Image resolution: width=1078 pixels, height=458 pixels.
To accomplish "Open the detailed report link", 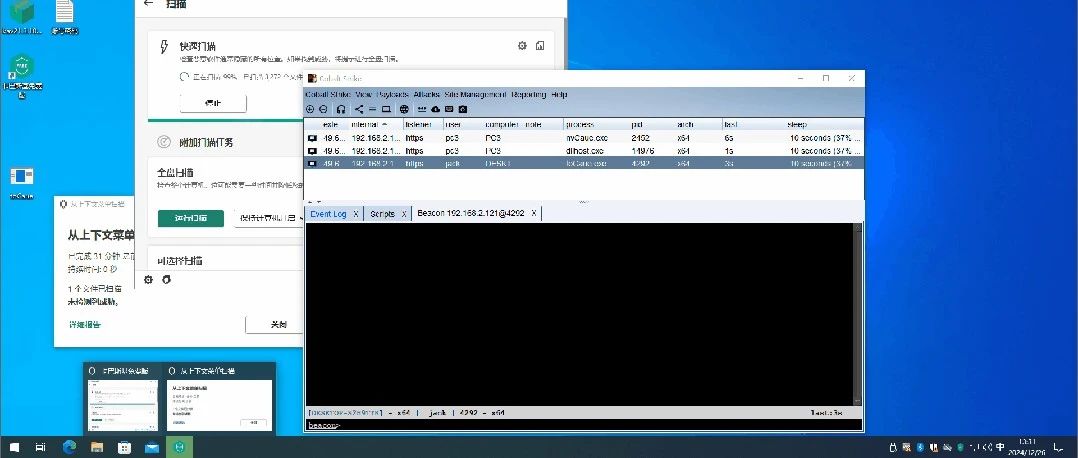I will click(85, 324).
